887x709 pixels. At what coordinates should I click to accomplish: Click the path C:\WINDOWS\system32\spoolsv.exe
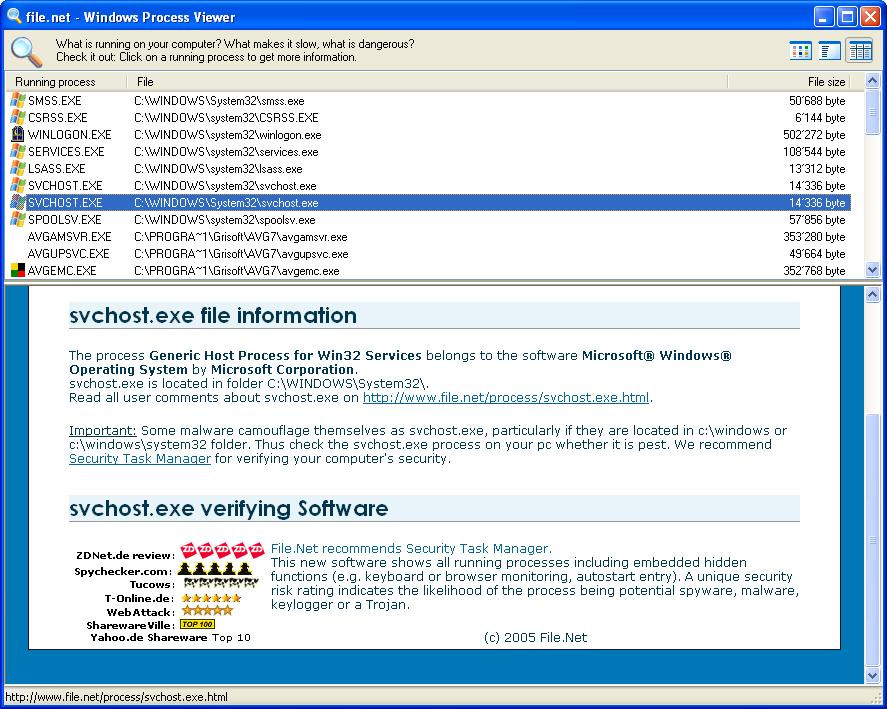[225, 220]
